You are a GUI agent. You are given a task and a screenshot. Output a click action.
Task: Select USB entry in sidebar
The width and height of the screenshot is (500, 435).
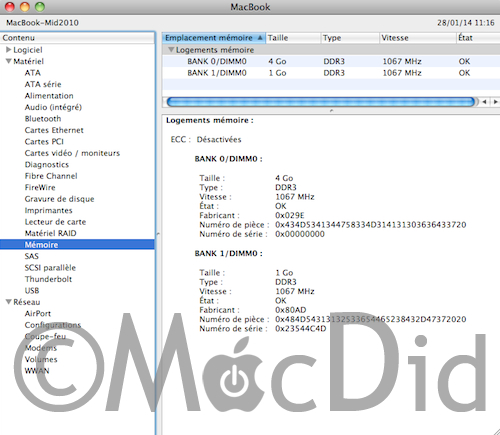pos(32,291)
